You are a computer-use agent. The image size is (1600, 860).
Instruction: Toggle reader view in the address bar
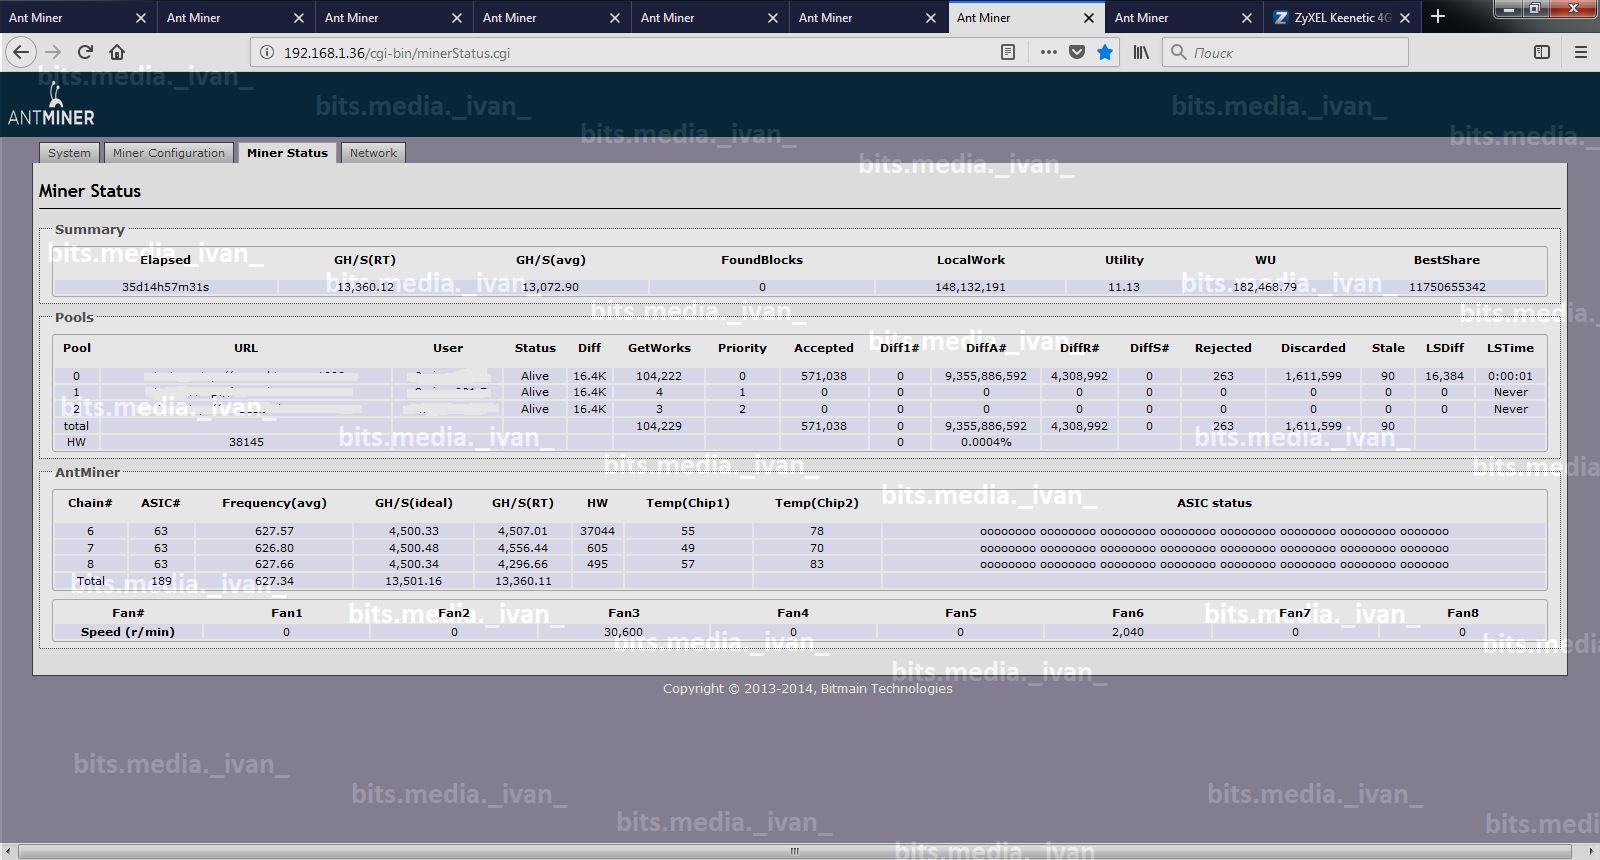(1008, 52)
